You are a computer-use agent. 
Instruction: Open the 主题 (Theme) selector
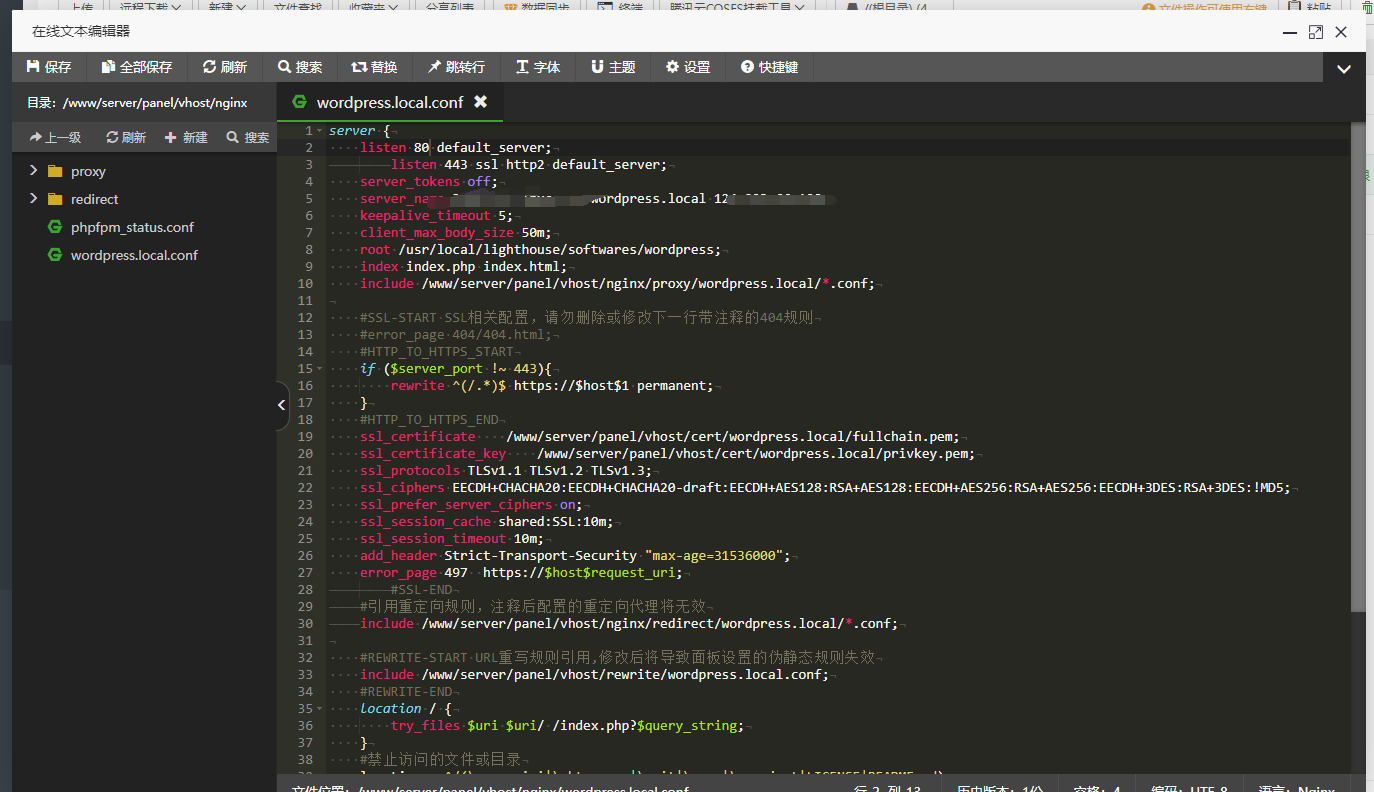pos(613,67)
